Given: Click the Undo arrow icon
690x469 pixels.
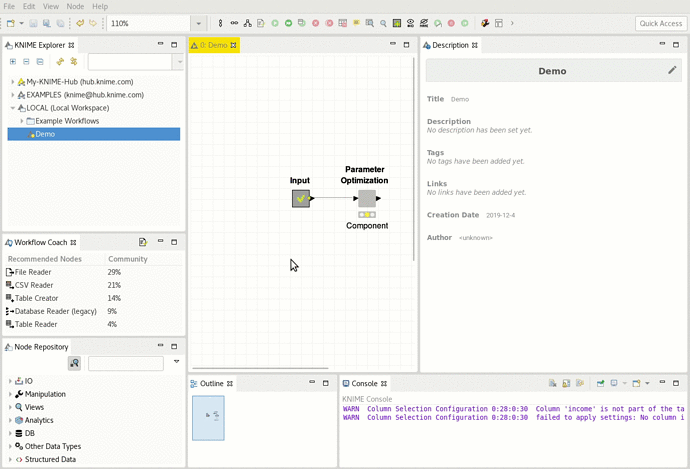Looking at the screenshot, I should coord(80,23).
